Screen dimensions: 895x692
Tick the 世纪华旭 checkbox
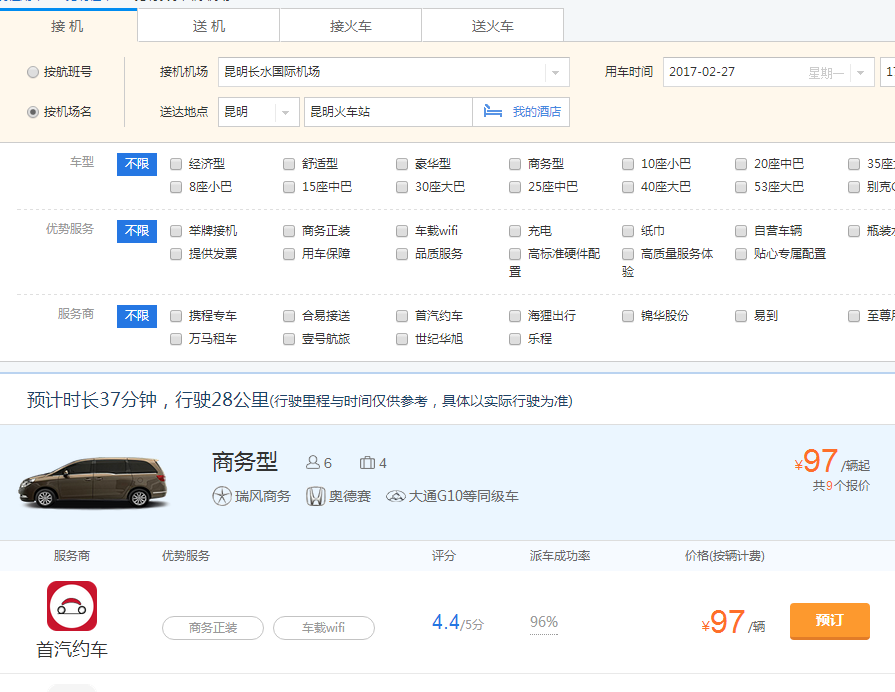tap(402, 339)
